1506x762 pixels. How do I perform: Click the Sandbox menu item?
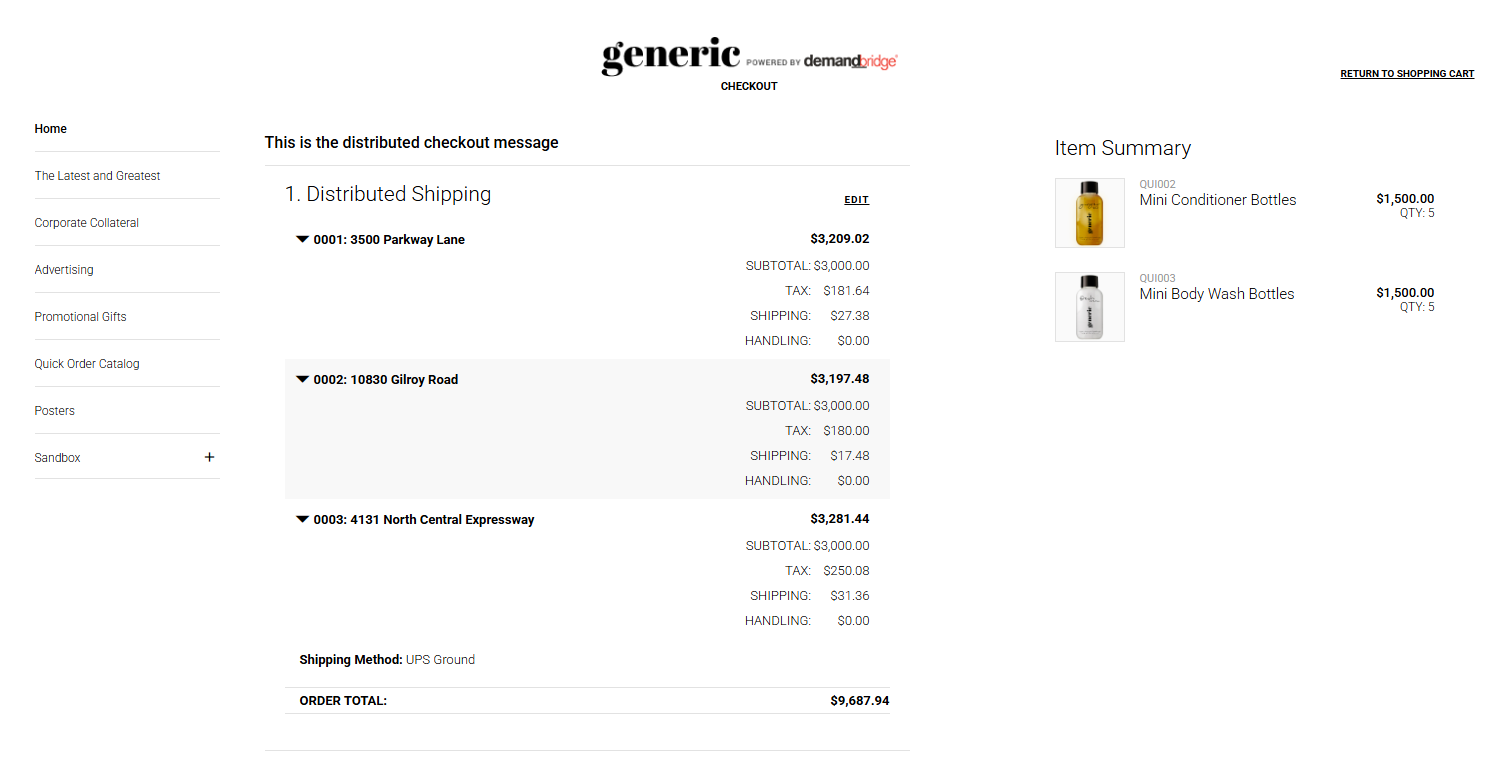[x=58, y=458]
